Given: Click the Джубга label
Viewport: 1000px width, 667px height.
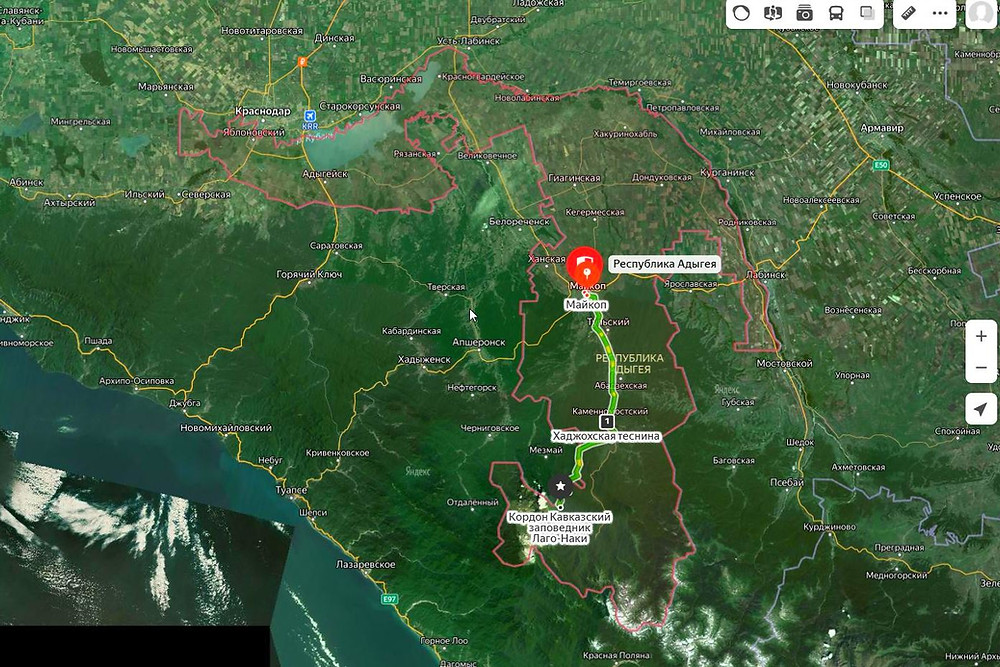Looking at the screenshot, I should click(185, 403).
